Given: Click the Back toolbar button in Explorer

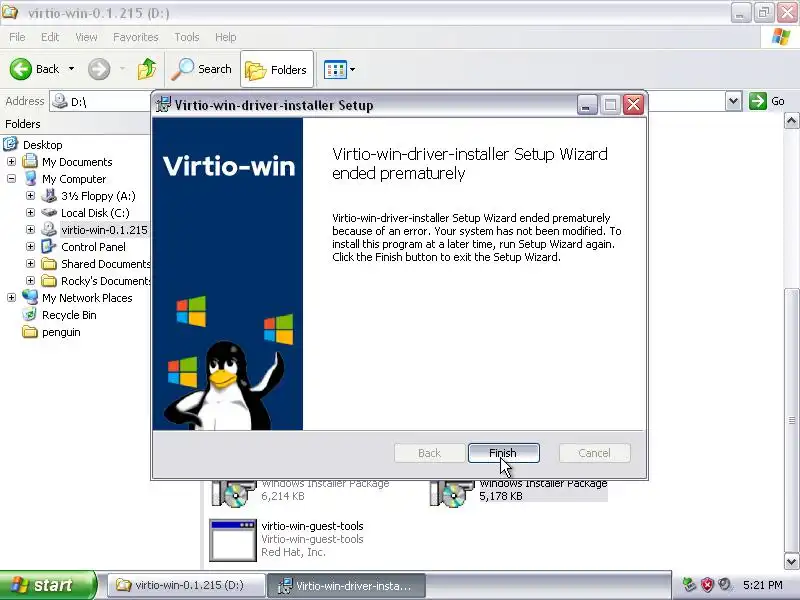Looking at the screenshot, I should point(35,69).
